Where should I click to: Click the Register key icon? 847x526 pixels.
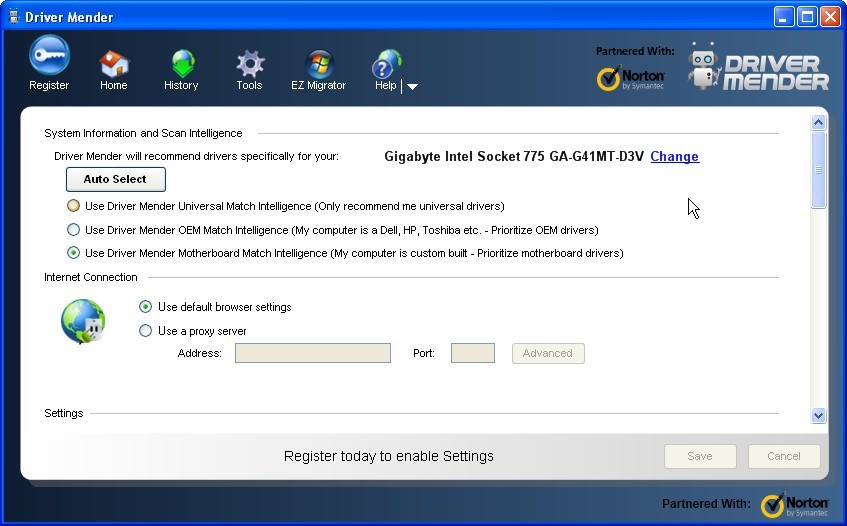[x=49, y=55]
